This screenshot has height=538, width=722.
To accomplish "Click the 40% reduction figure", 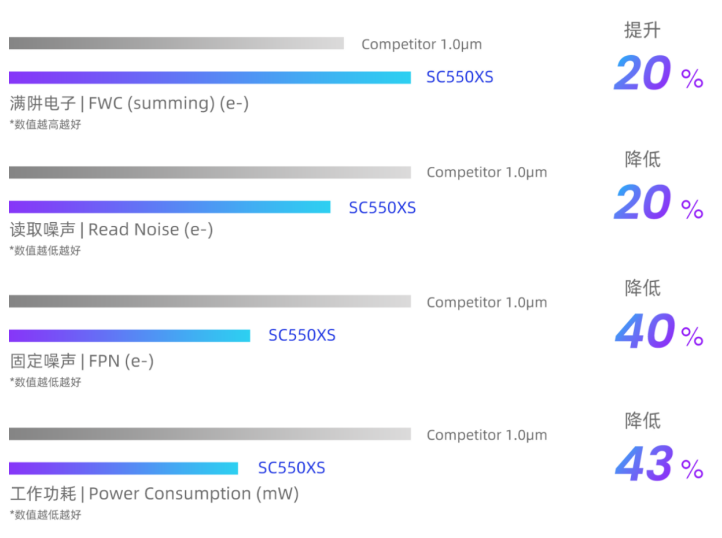I will [659, 331].
